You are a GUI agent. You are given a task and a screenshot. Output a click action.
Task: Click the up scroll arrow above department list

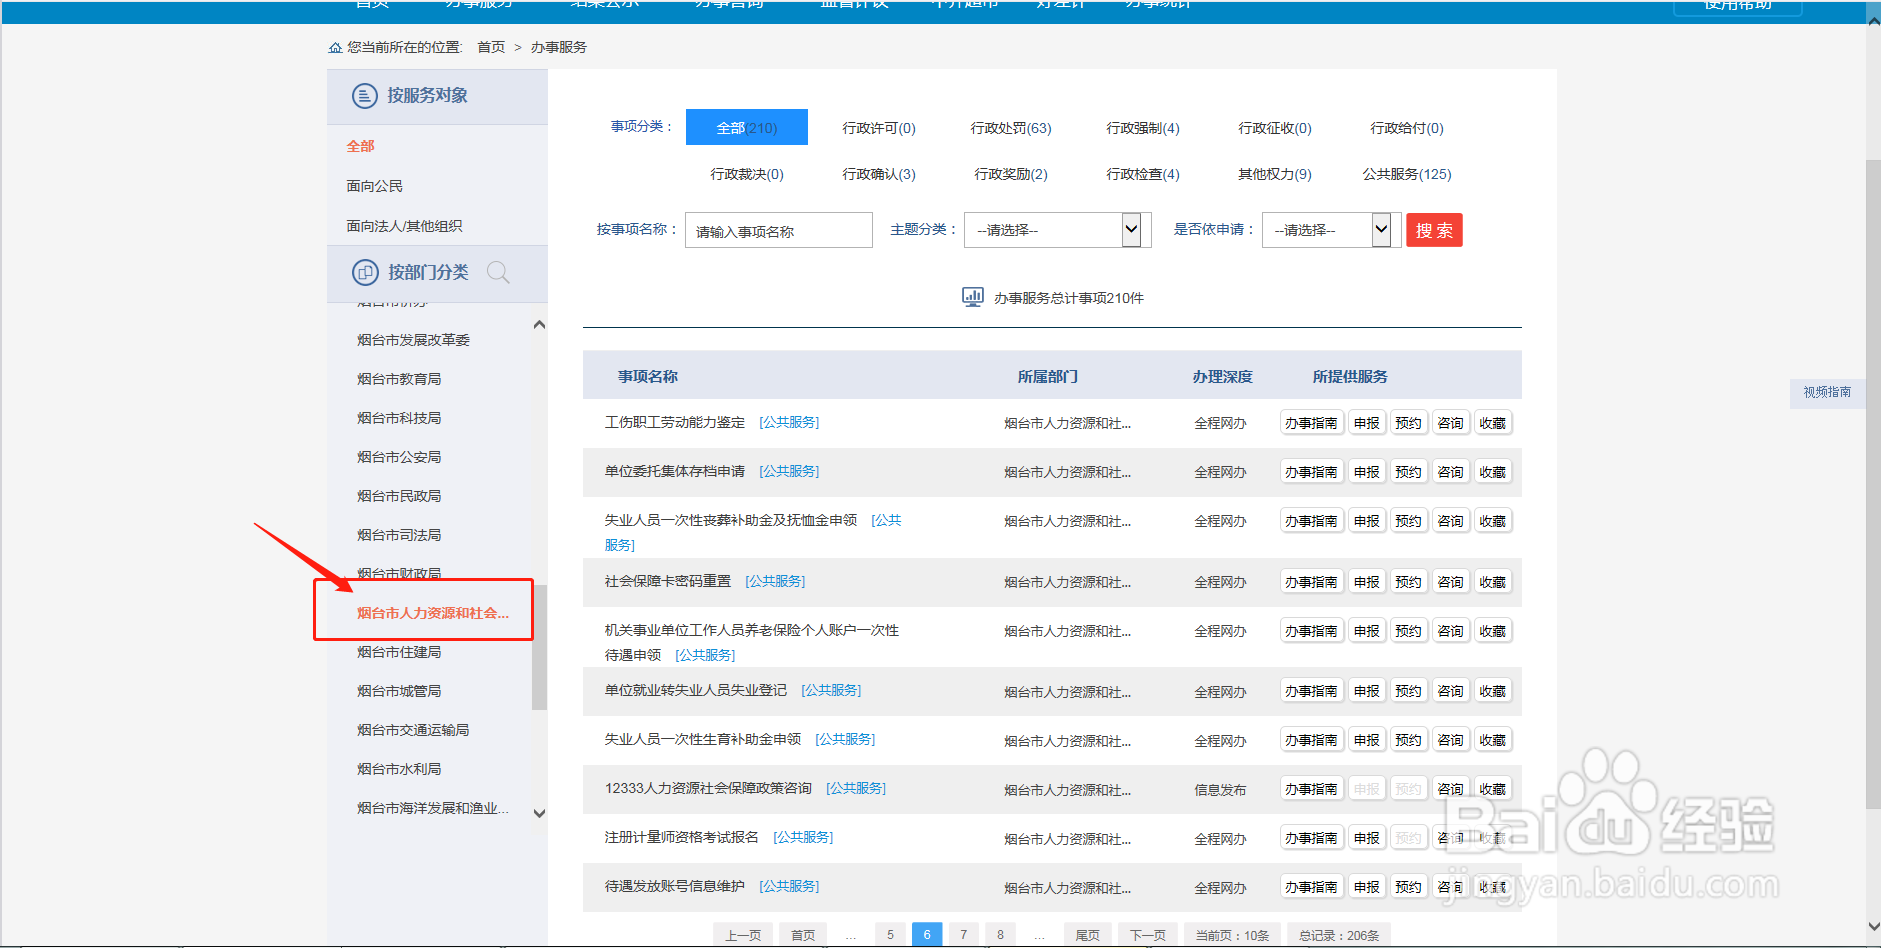538,323
